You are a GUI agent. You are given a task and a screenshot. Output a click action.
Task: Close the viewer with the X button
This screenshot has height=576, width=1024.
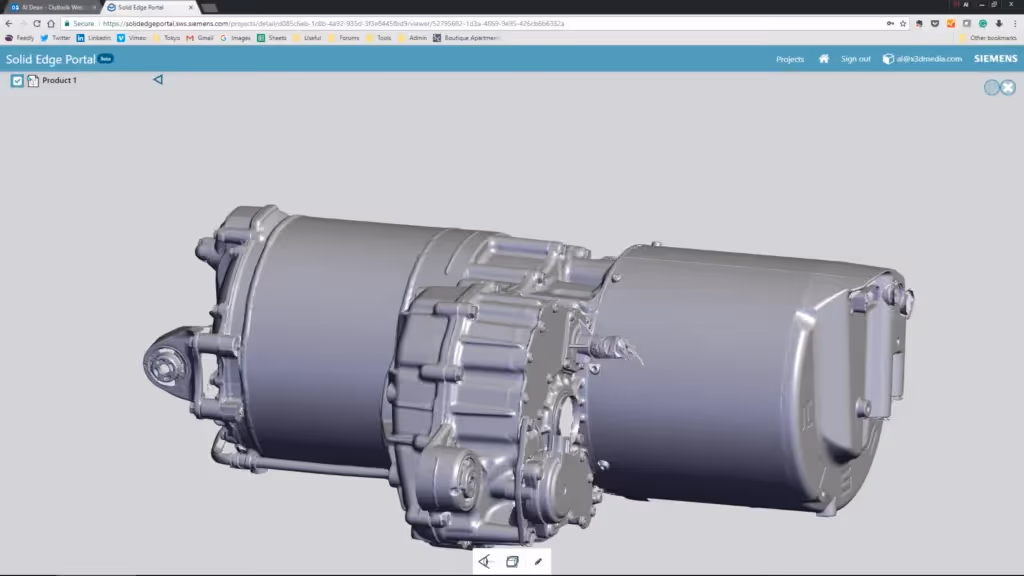tap(1008, 87)
